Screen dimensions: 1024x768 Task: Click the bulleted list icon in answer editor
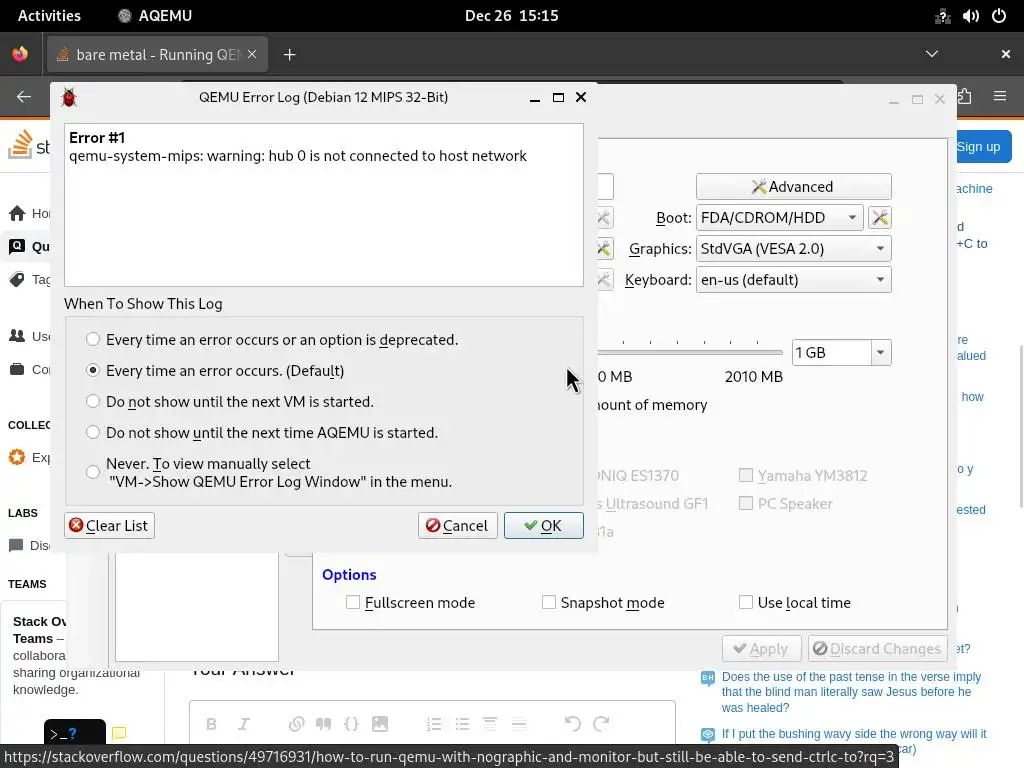(x=462, y=724)
